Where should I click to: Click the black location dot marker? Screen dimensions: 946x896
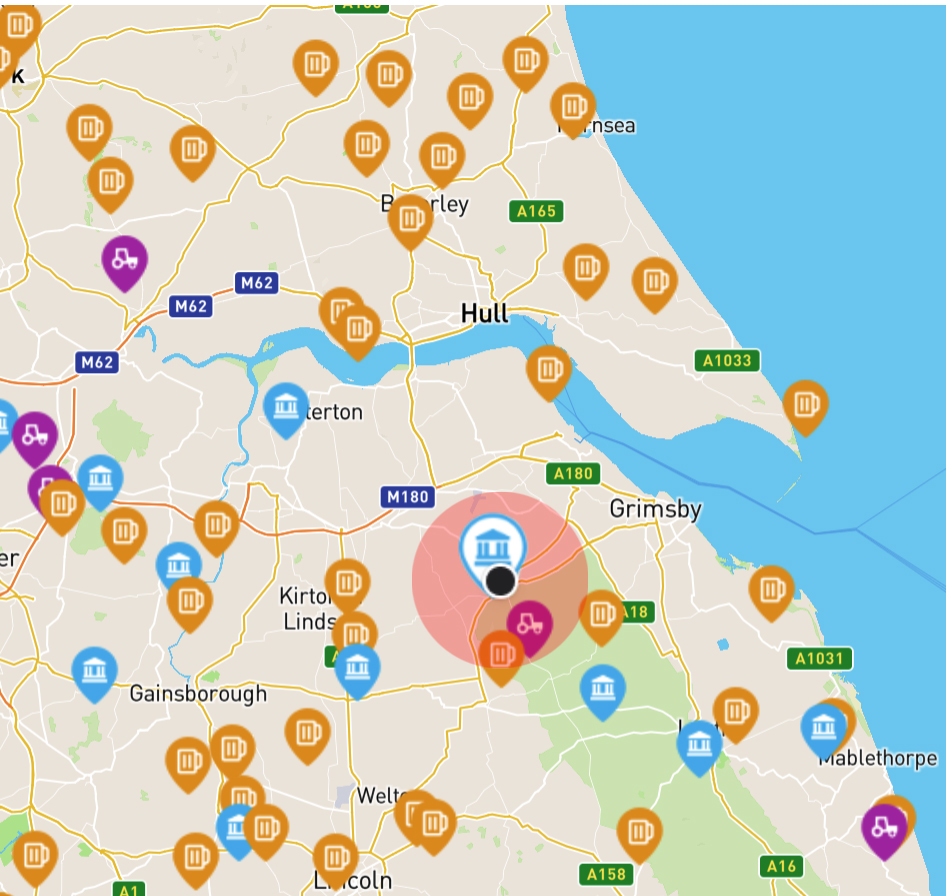pos(500,582)
